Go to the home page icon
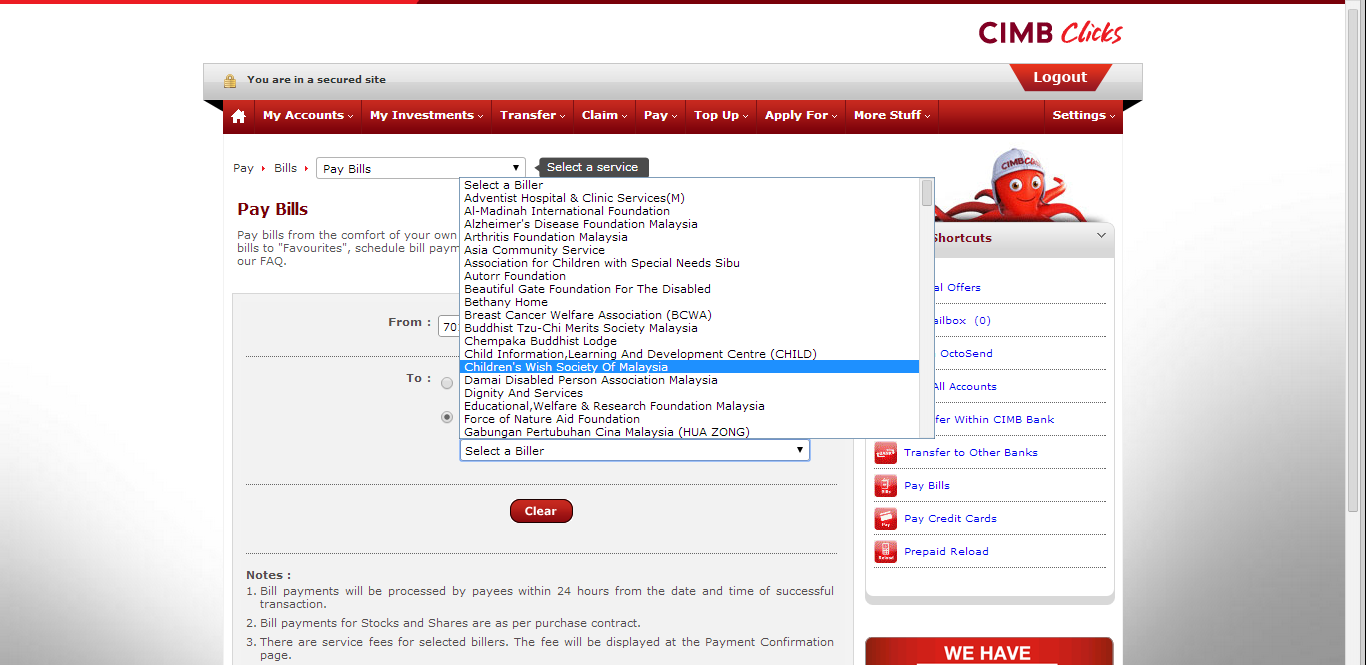Image resolution: width=1366 pixels, height=665 pixels. pyautogui.click(x=238, y=116)
